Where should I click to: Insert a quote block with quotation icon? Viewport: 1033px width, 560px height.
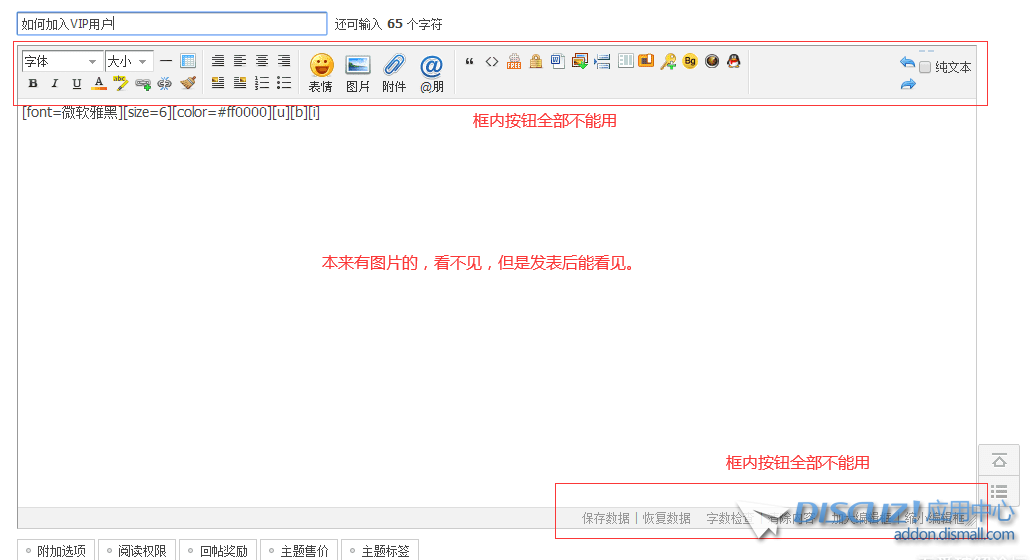[x=470, y=62]
